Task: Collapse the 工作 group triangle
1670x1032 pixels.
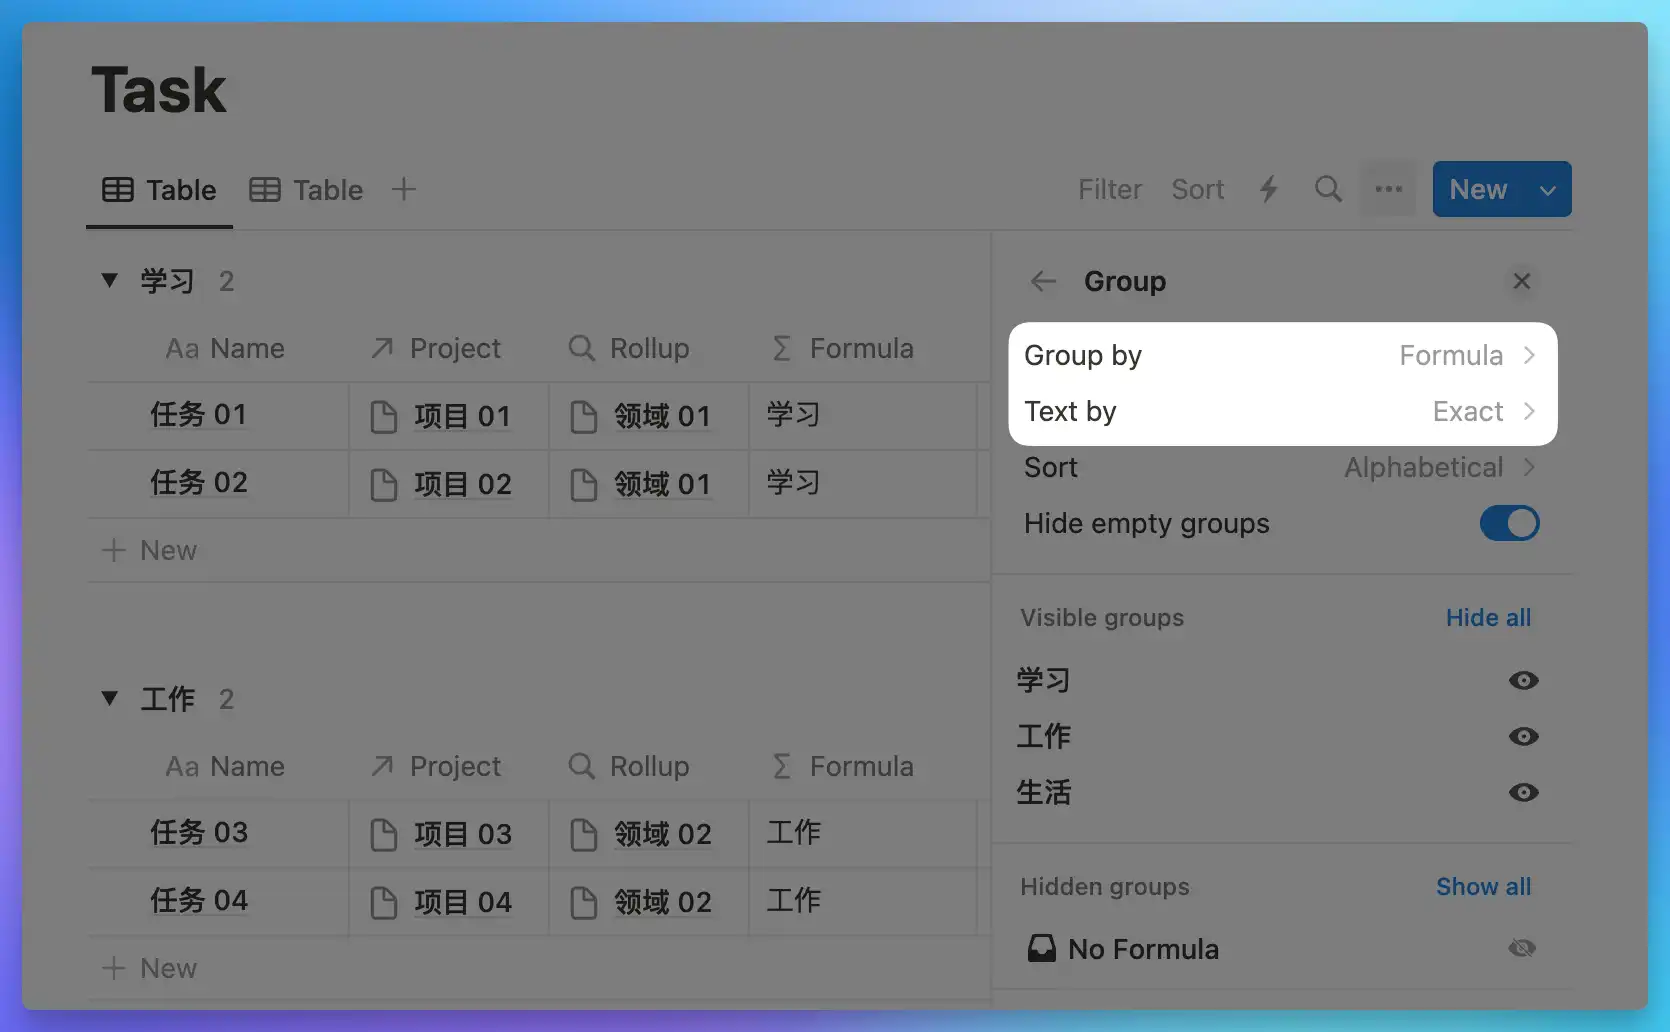Action: 110,699
